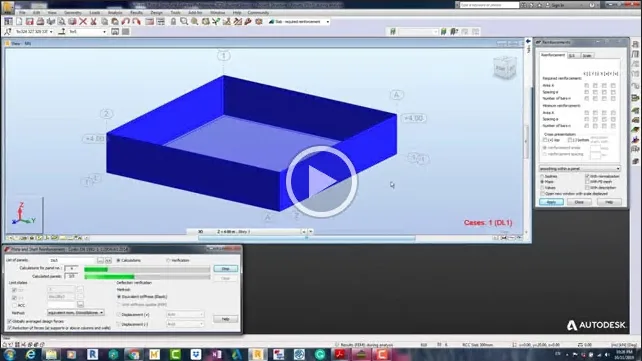
Task: Toggle With normalization checkbox
Action: [587, 176]
